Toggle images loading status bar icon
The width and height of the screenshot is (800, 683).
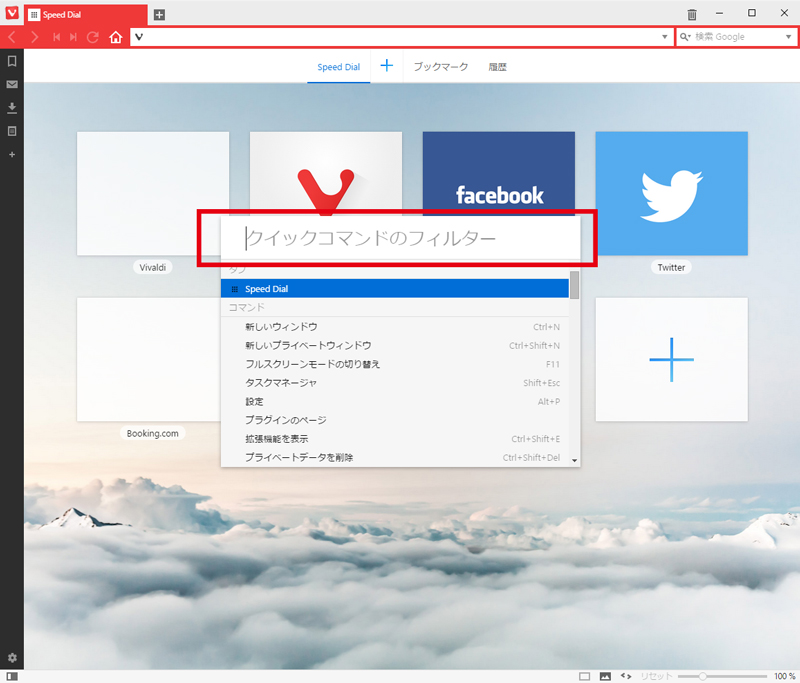605,676
